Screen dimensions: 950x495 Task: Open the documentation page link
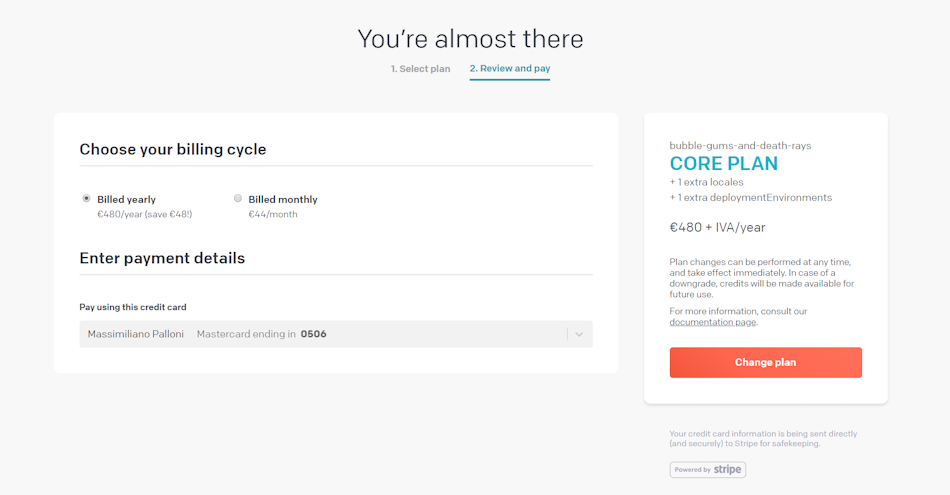712,322
